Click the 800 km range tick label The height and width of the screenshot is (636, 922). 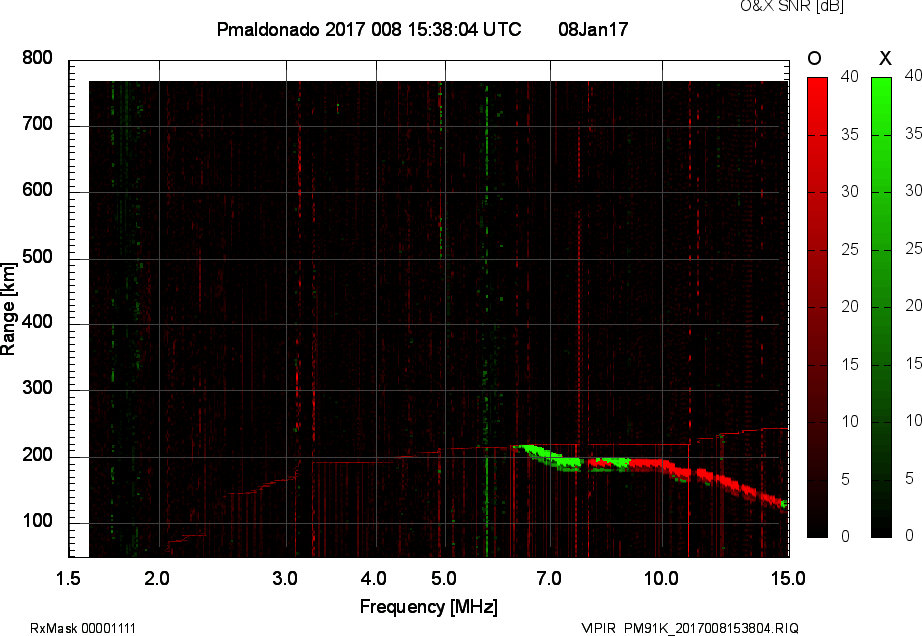(x=38, y=58)
